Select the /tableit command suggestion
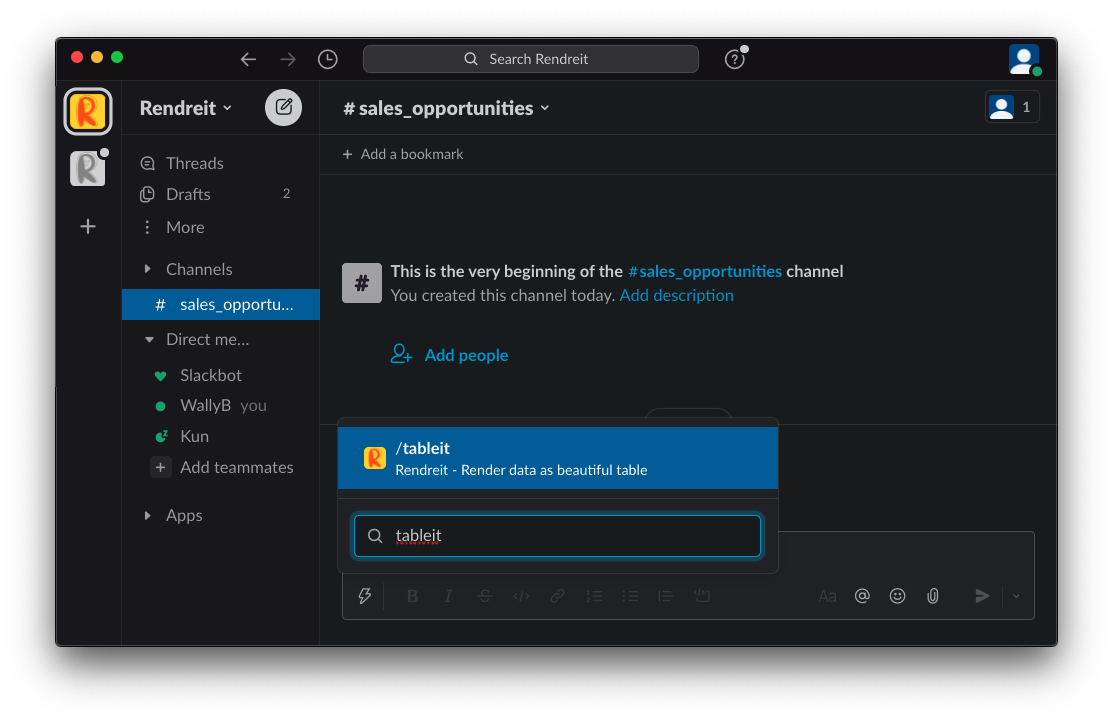This screenshot has width=1113, height=720. [x=558, y=458]
